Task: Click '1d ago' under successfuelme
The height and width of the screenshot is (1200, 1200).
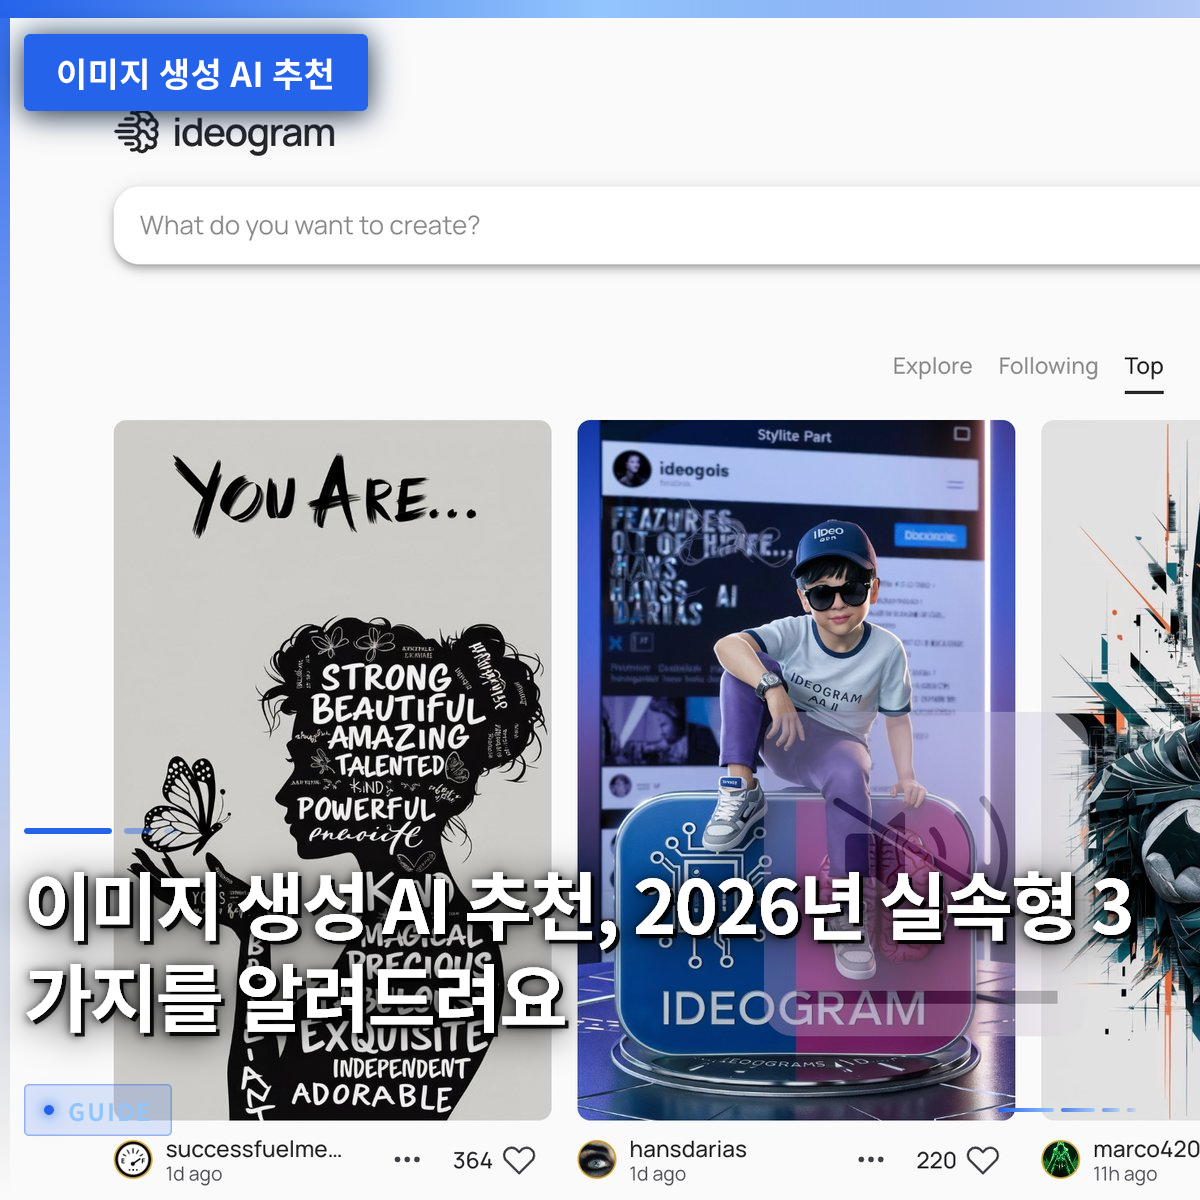Action: click(x=194, y=1174)
